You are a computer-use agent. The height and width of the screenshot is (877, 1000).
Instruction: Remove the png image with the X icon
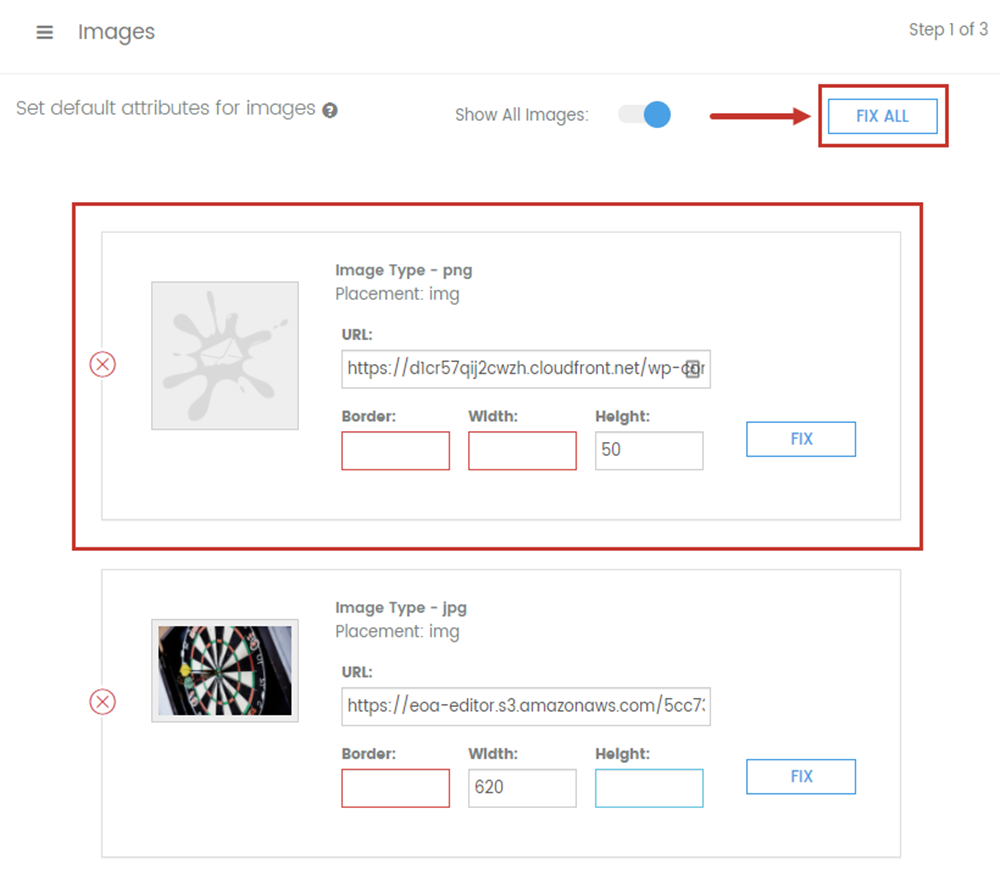(103, 365)
